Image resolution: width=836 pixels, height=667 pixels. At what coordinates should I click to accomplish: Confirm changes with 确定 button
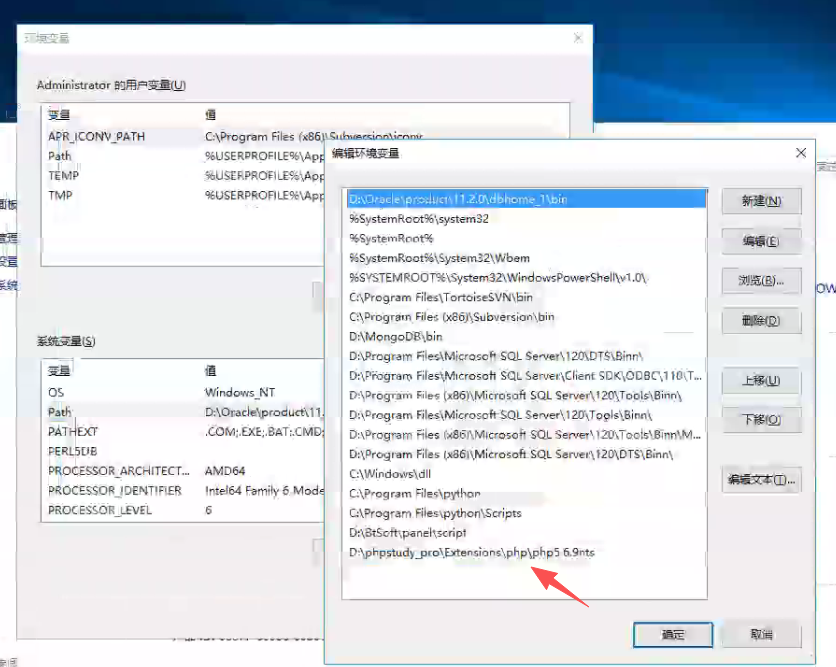pos(673,634)
